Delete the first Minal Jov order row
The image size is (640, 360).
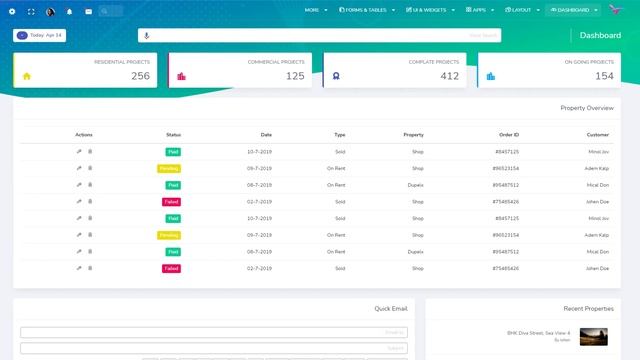point(90,151)
